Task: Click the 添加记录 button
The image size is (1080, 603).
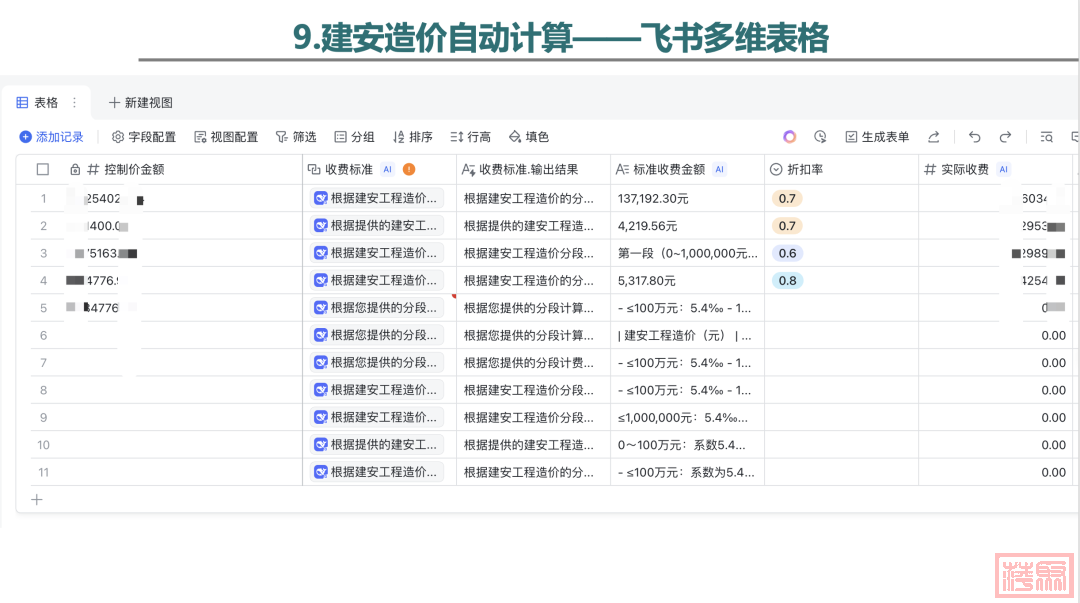Action: (51, 137)
